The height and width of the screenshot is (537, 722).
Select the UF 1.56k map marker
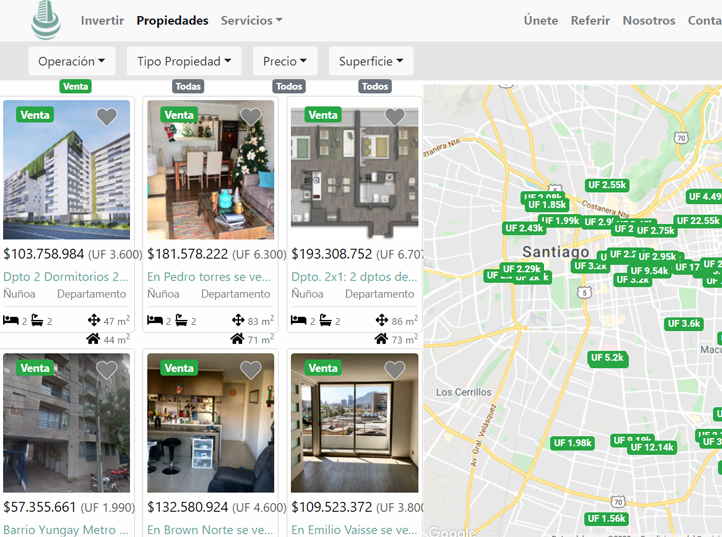click(x=606, y=519)
